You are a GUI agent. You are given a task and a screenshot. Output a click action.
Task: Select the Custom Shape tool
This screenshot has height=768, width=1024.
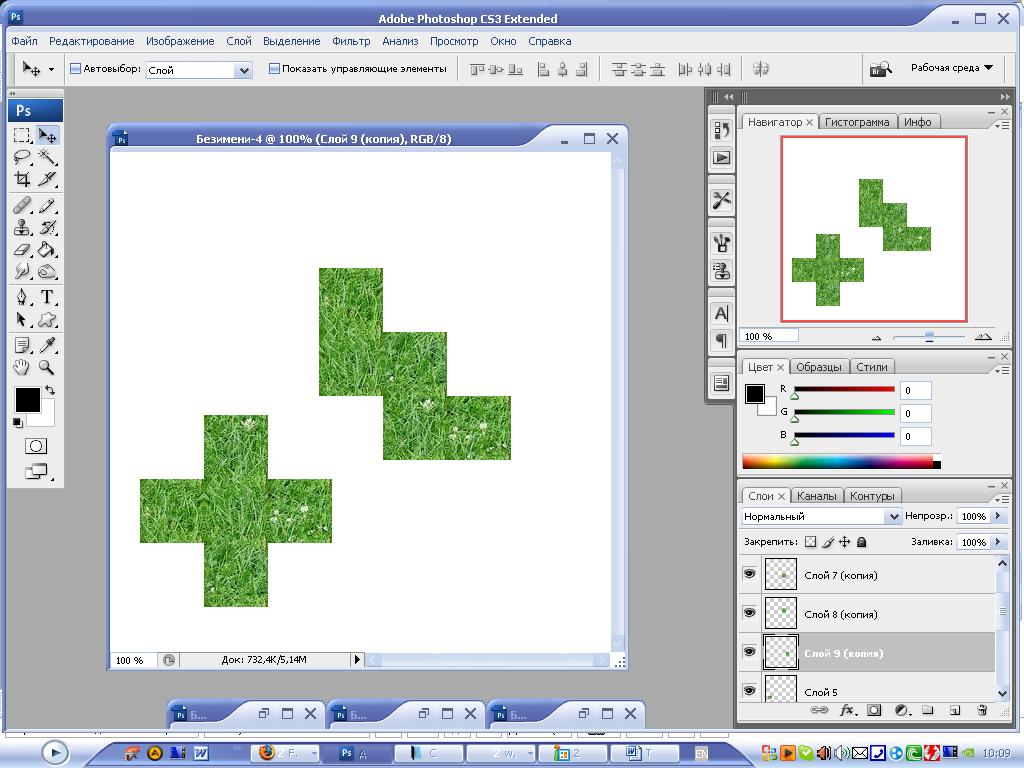47,319
